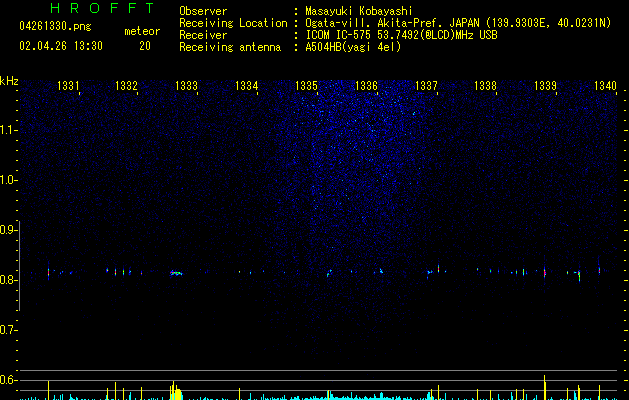Click the HROFFT title text
The width and height of the screenshot is (629, 400).
click(x=102, y=8)
